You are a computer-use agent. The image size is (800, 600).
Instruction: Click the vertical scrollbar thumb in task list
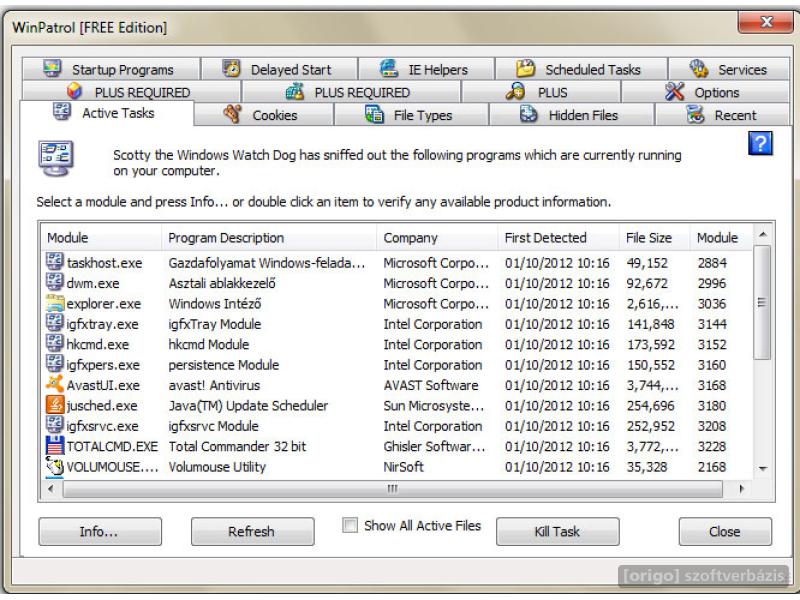(x=762, y=303)
